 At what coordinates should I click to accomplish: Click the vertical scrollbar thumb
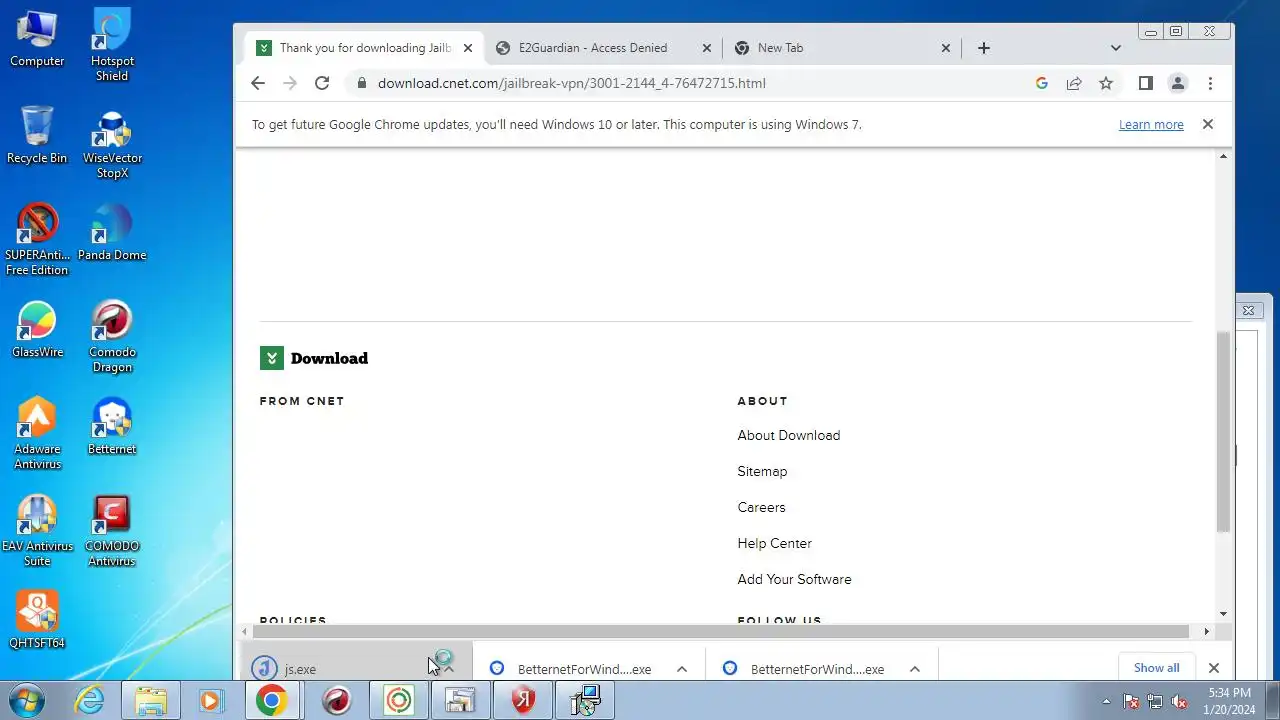point(1223,432)
